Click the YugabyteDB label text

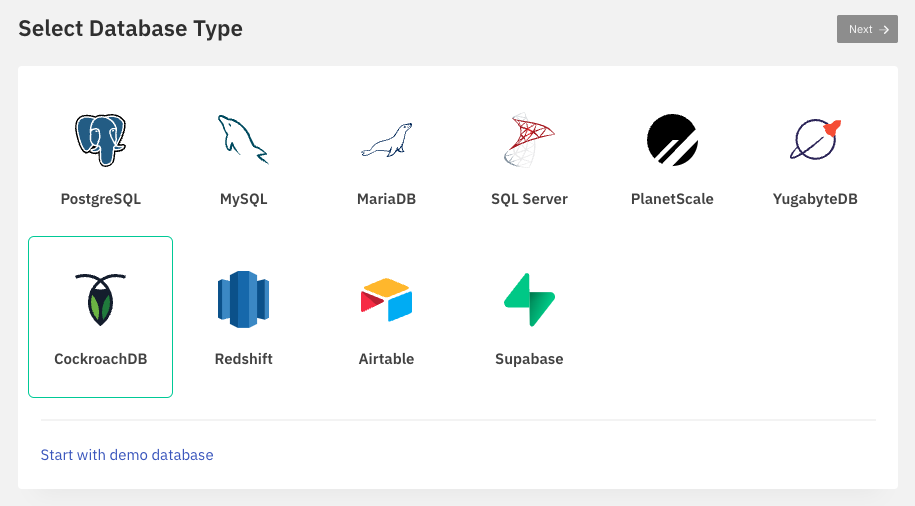pos(815,199)
